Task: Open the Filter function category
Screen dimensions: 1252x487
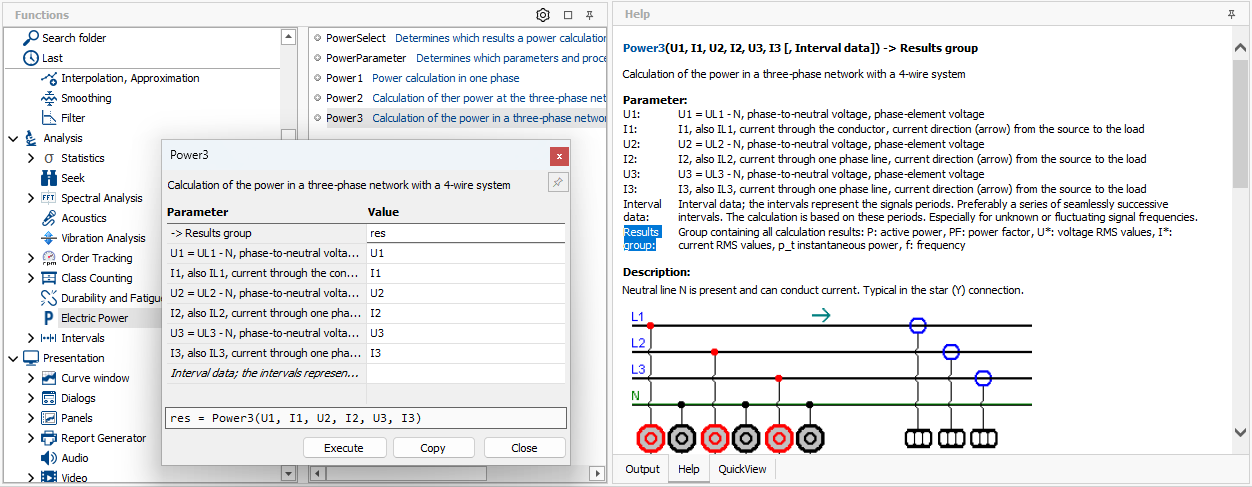Action: [73, 118]
